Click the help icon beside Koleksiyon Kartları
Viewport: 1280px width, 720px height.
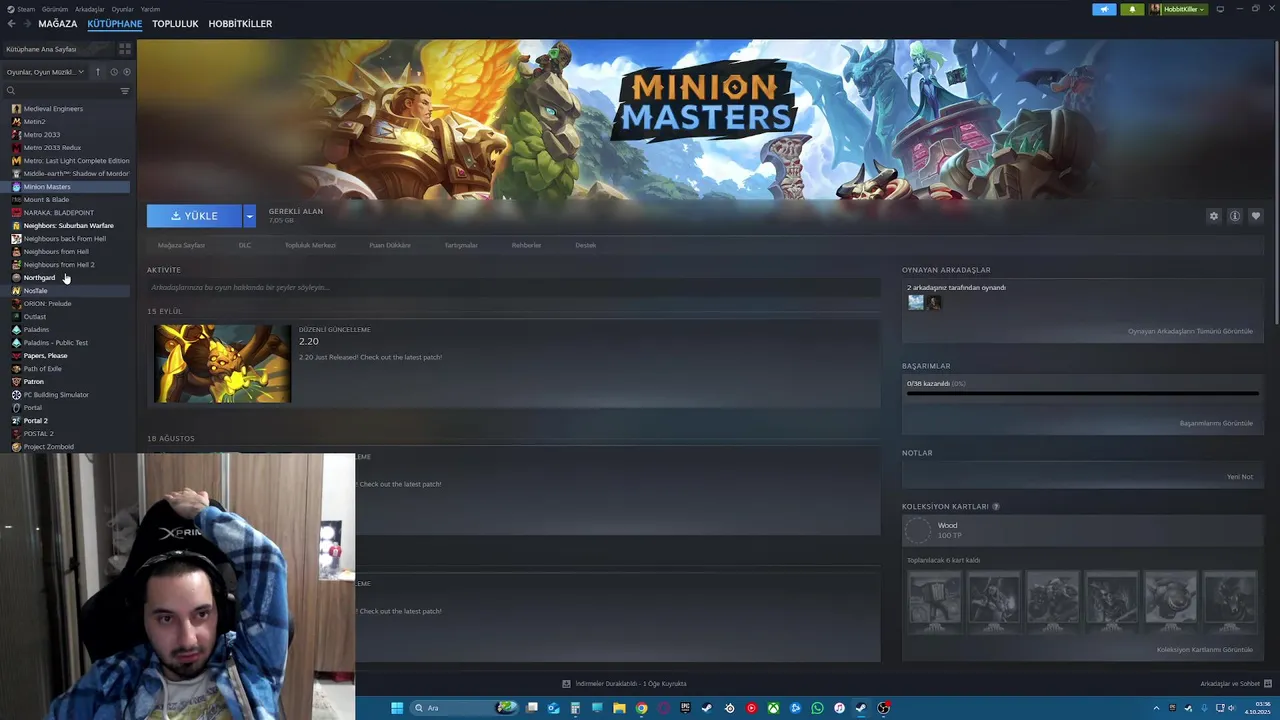[x=996, y=507]
